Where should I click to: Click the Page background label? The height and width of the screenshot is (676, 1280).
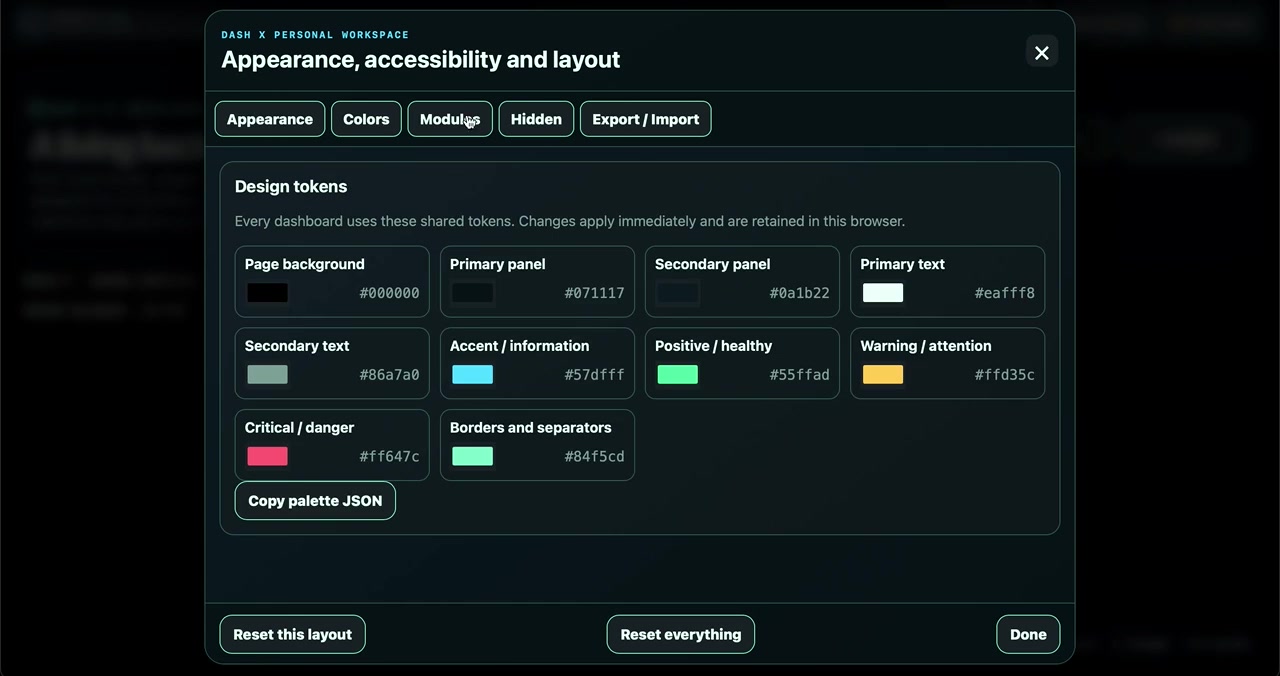[x=305, y=264]
